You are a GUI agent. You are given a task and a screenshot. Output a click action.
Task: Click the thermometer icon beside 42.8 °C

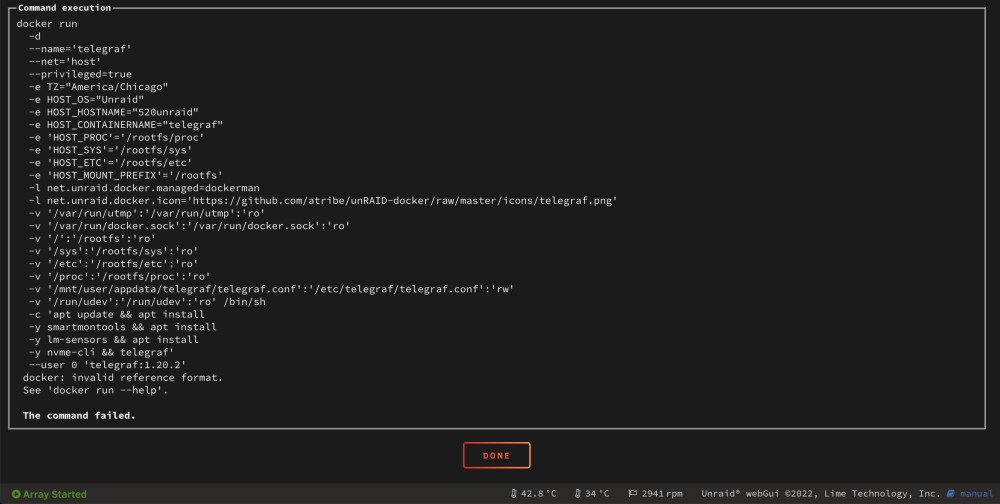click(514, 494)
